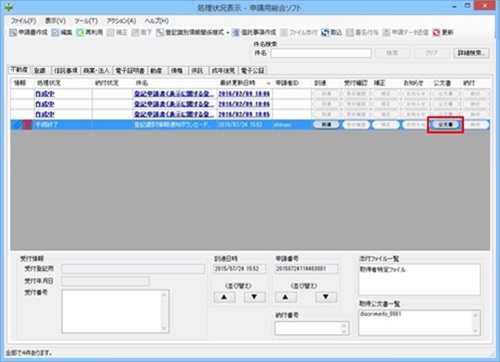Click the 到達日時 value field

pos(240,269)
